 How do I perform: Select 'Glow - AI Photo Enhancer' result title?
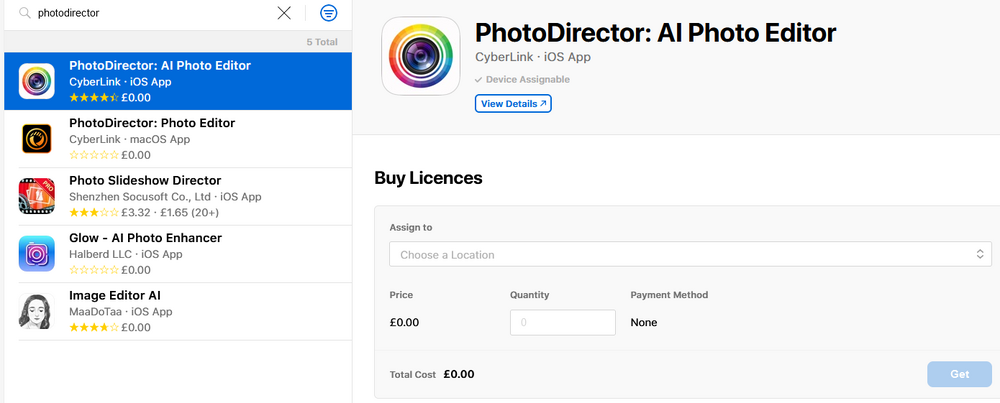(x=145, y=238)
